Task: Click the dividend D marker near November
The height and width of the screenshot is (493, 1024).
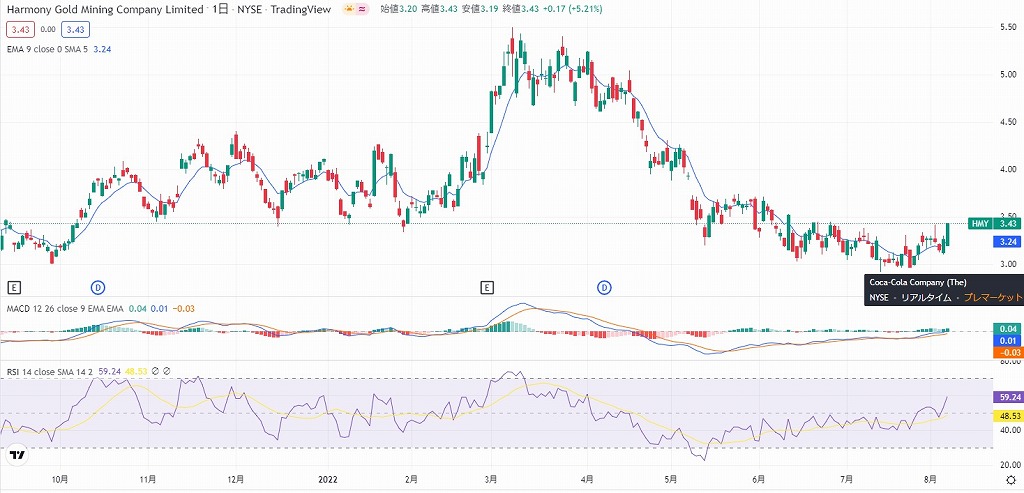Action: (x=98, y=288)
